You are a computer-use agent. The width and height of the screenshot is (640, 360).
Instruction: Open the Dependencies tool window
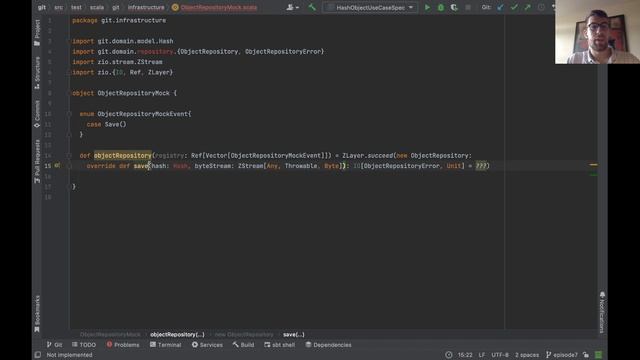[x=329, y=345]
